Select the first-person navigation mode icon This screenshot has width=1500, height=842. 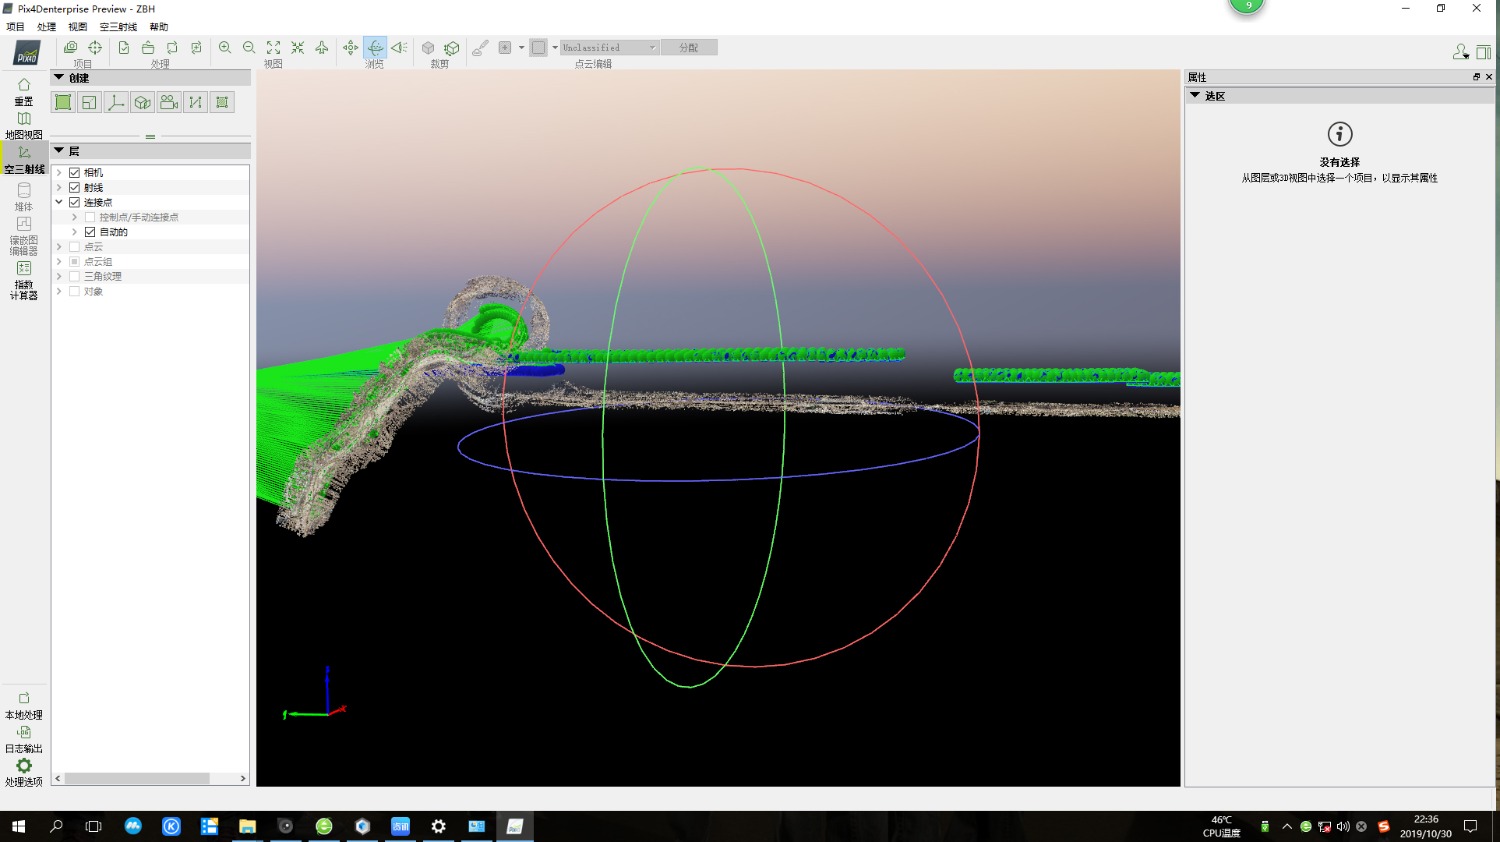[x=399, y=47]
